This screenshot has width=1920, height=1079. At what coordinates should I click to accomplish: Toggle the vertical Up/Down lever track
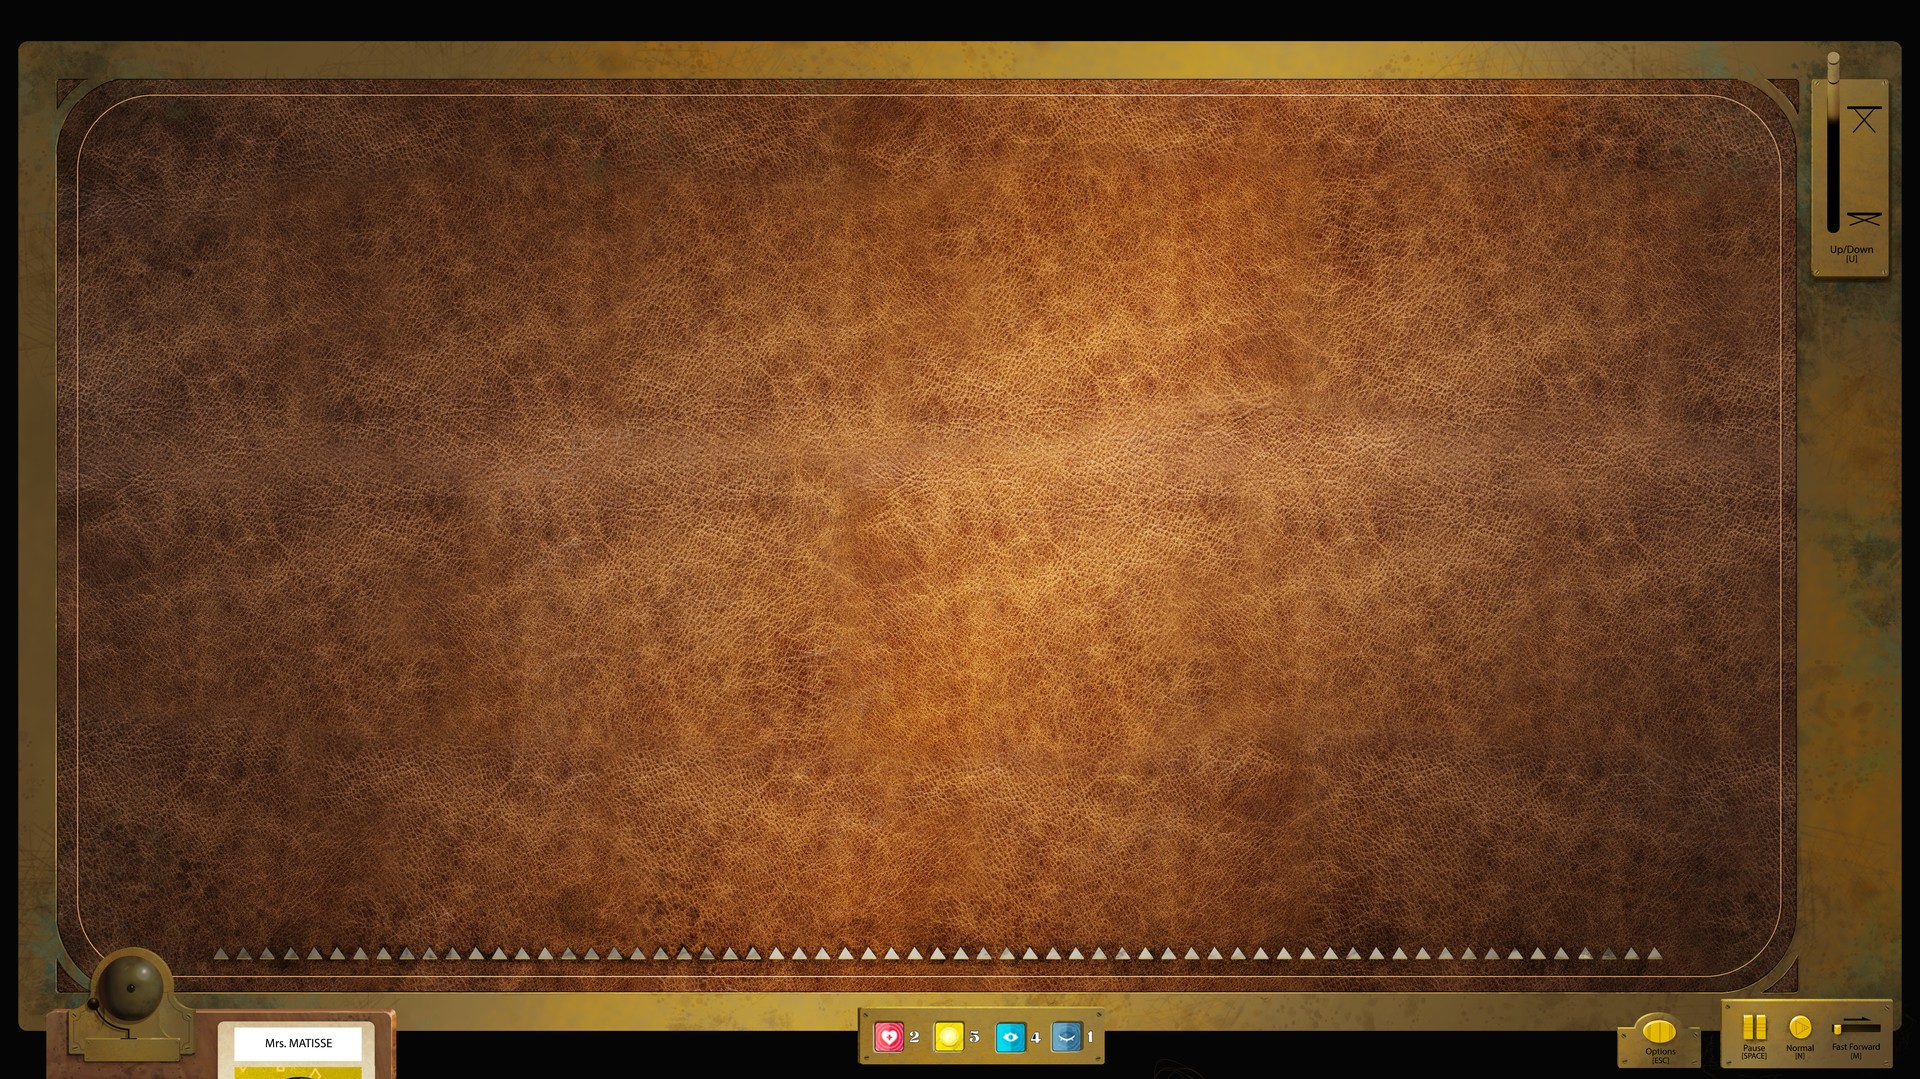[x=1833, y=160]
